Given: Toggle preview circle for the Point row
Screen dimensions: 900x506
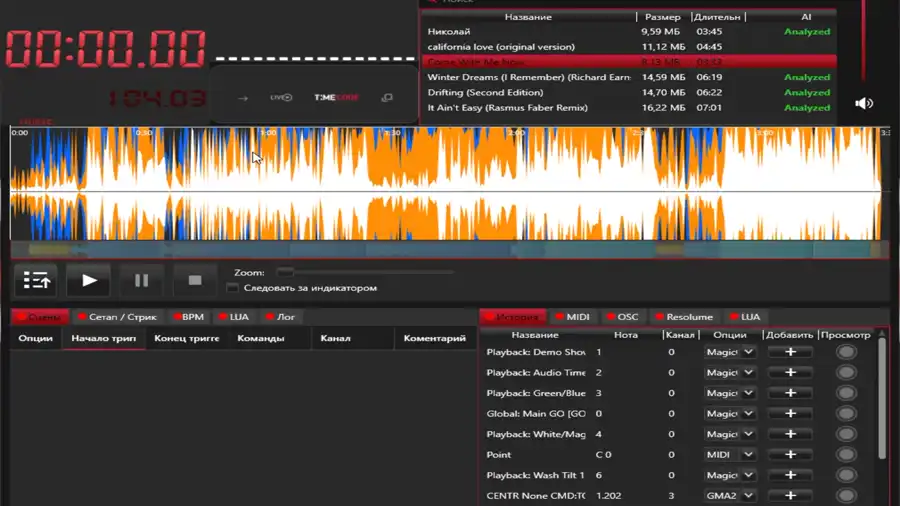Looking at the screenshot, I should click(846, 454).
